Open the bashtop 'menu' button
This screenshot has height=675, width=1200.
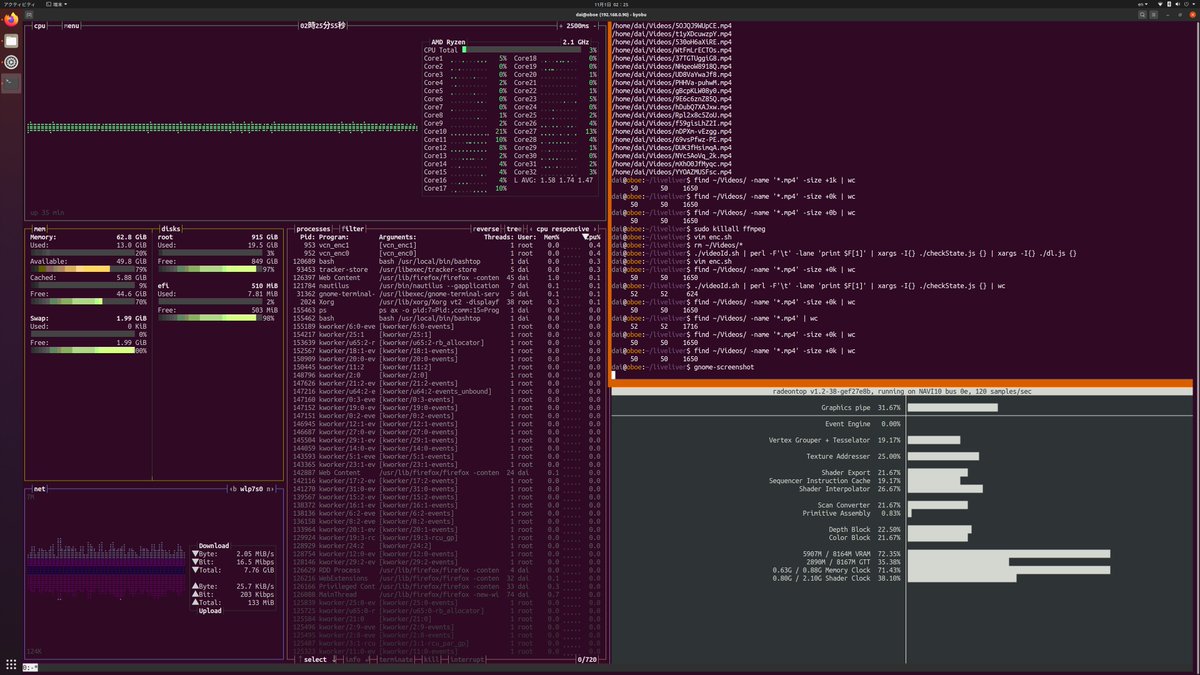pyautogui.click(x=72, y=26)
